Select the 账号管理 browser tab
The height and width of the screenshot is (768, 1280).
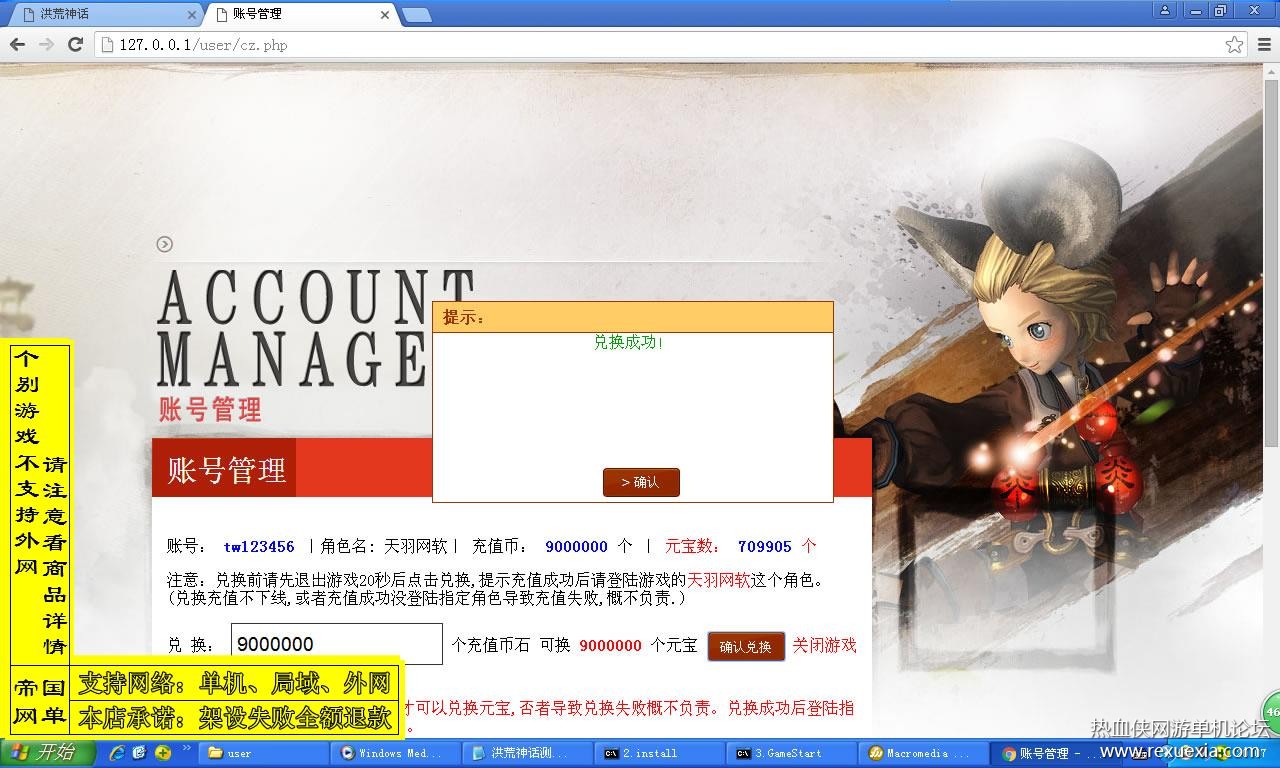[x=301, y=15]
